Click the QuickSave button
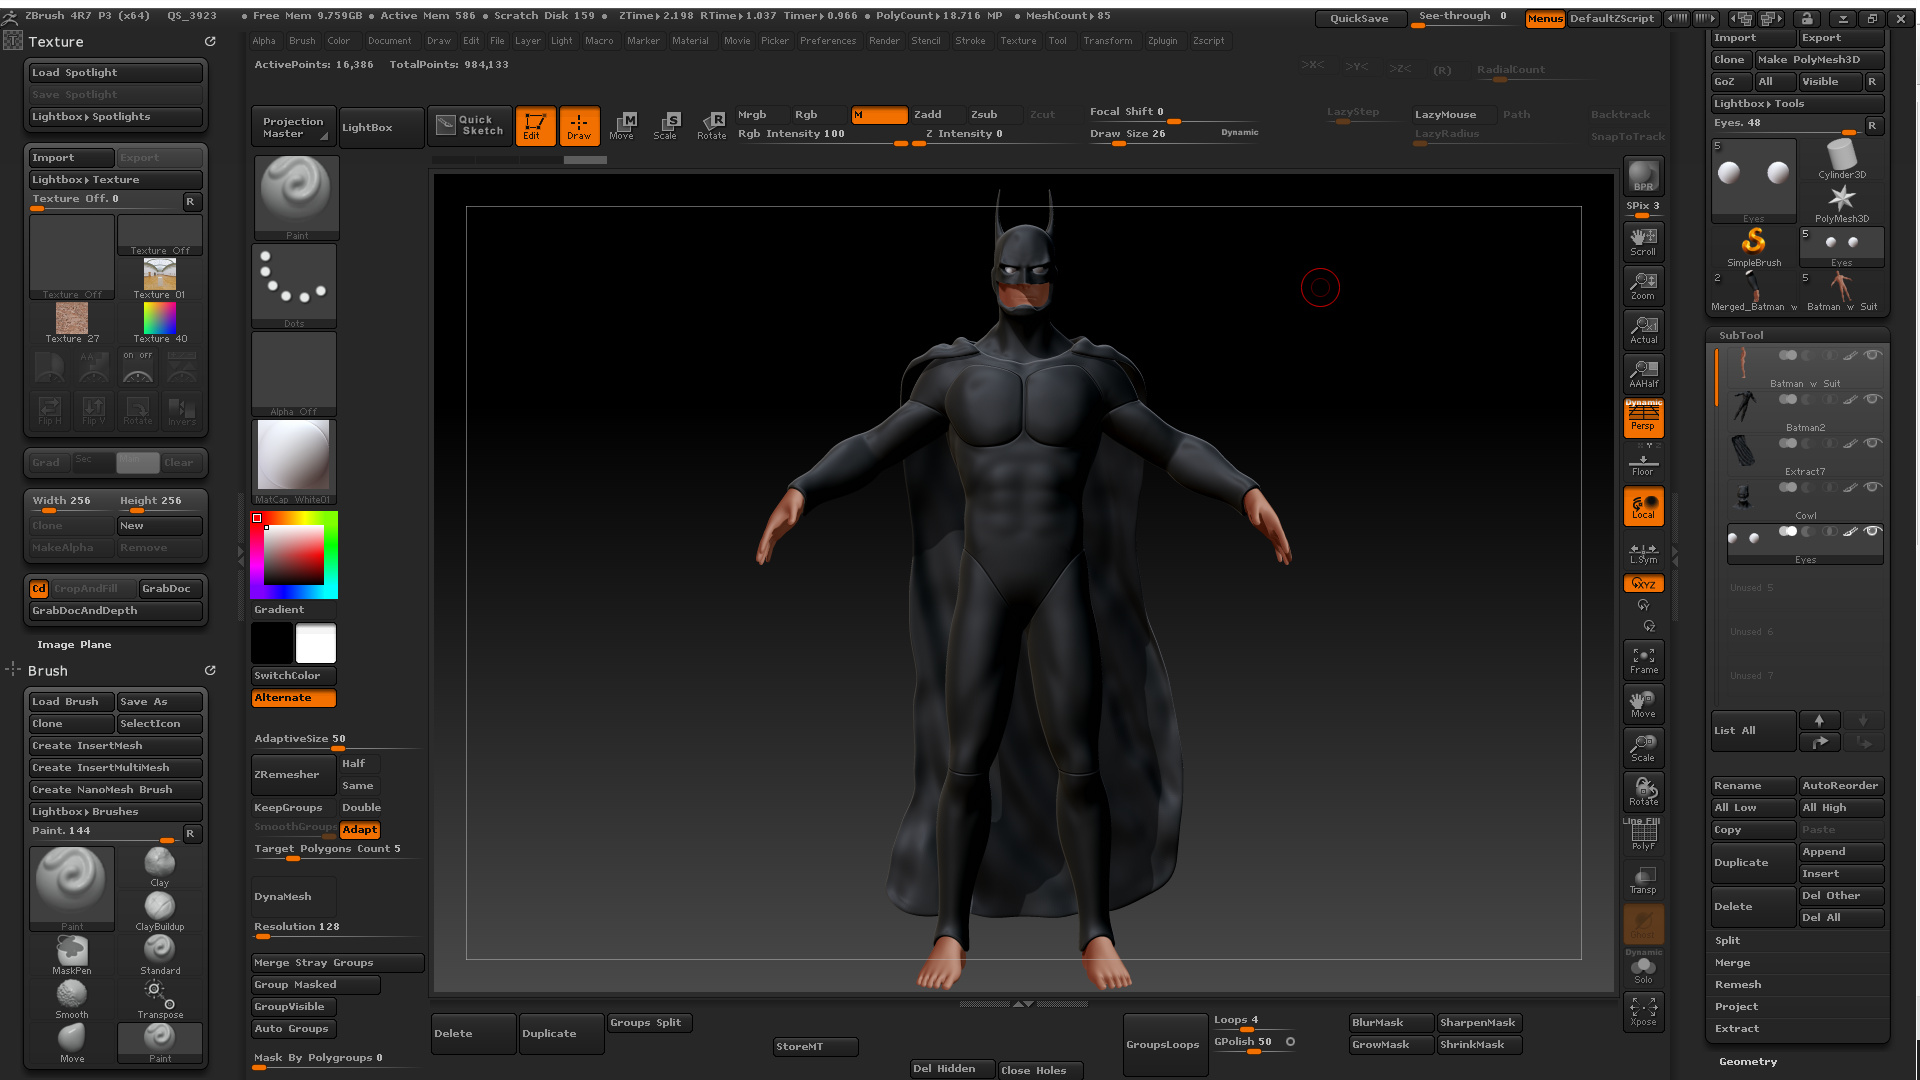Screen dimensions: 1920x1080 coord(1359,19)
